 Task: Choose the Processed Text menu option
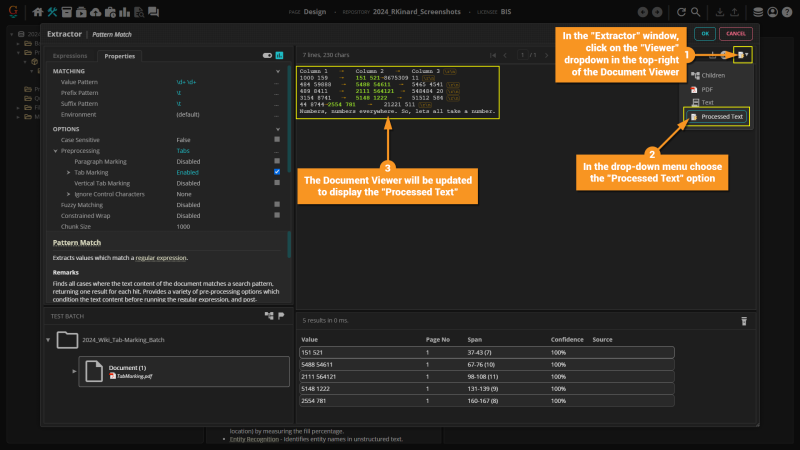pos(721,117)
